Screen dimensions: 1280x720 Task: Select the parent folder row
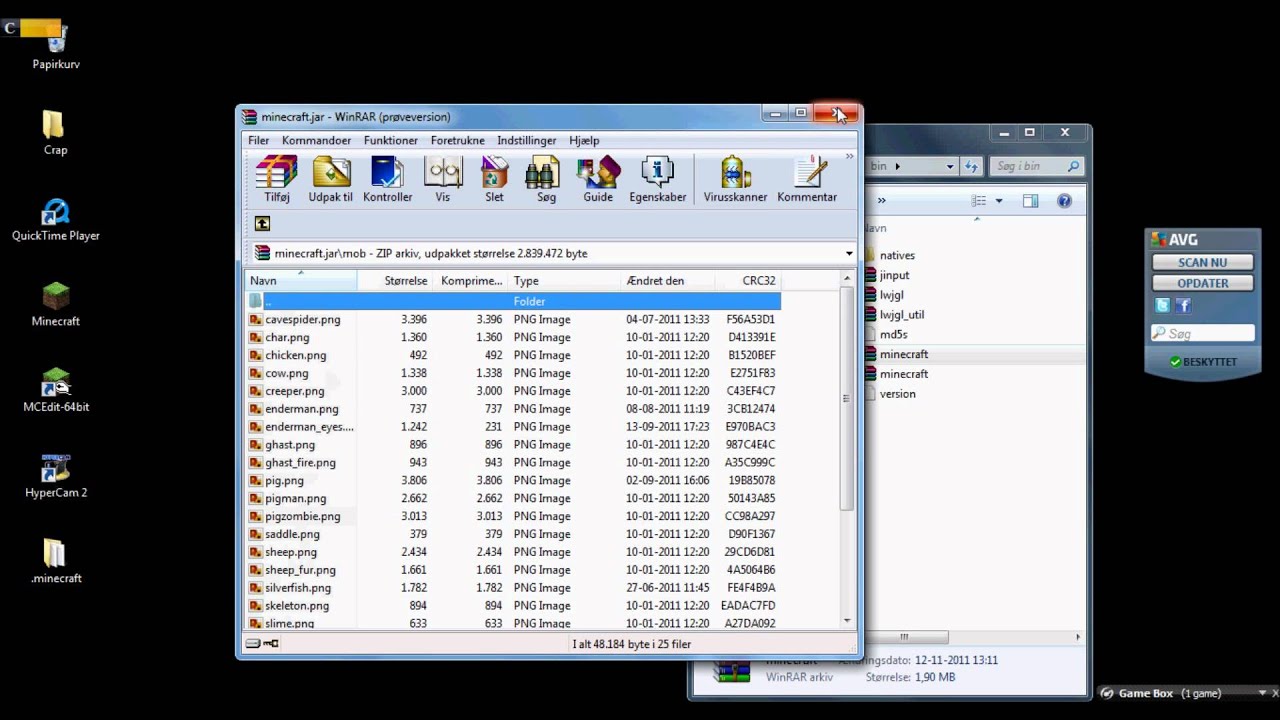(513, 301)
